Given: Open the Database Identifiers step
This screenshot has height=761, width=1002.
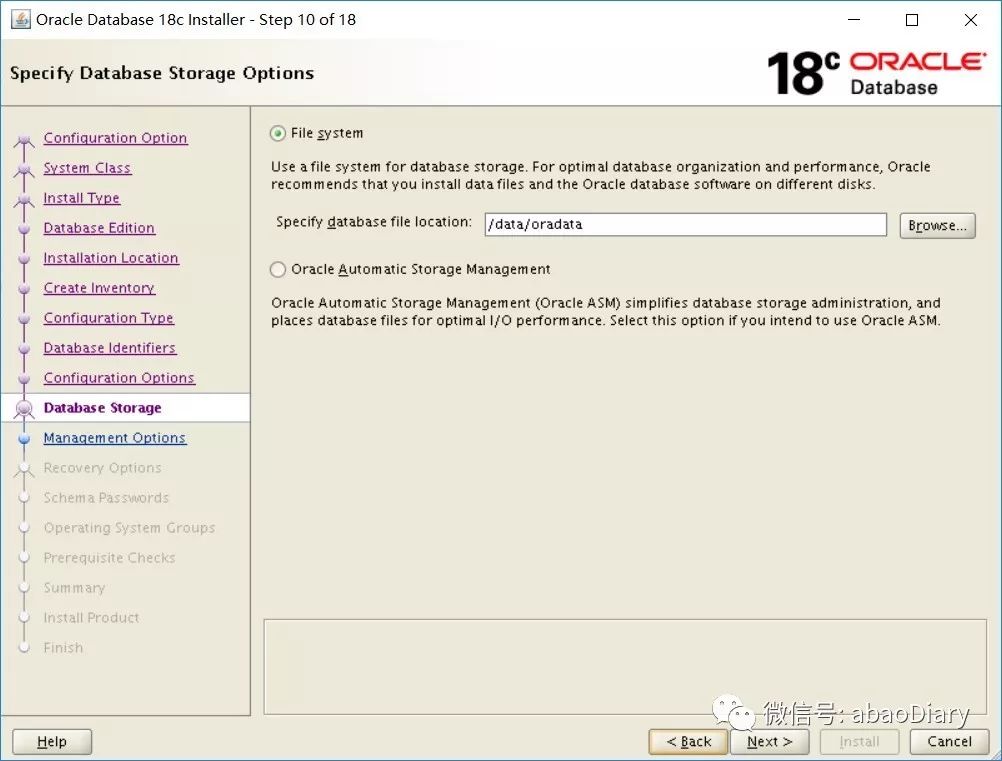Looking at the screenshot, I should tap(109, 348).
